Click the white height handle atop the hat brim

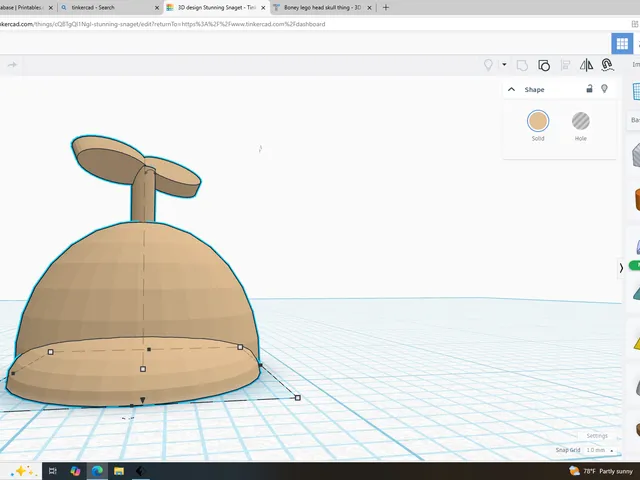(x=143, y=369)
